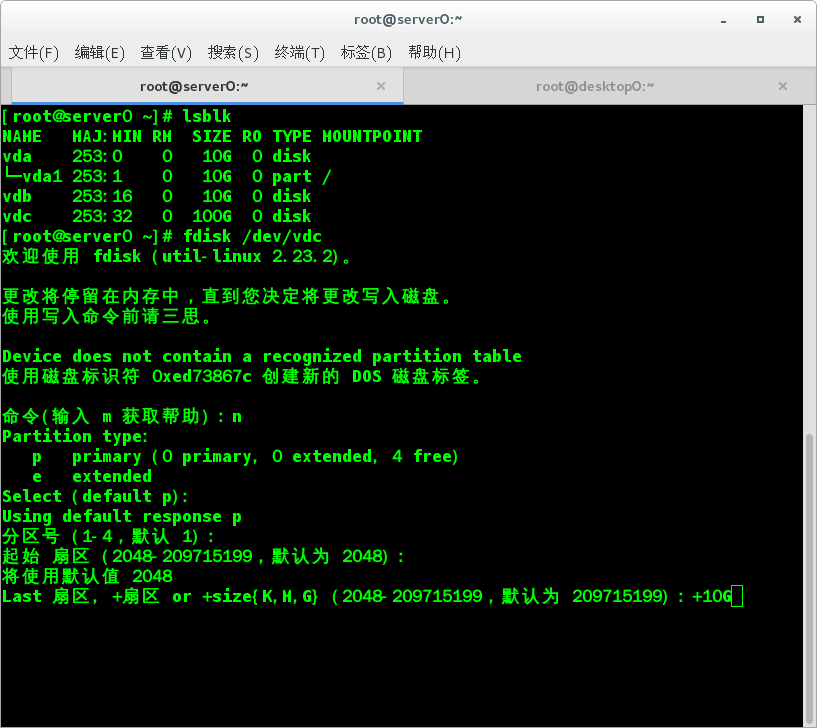This screenshot has height=728, width=817.
Task: Close the root@desktop0 tab
Action: (783, 86)
